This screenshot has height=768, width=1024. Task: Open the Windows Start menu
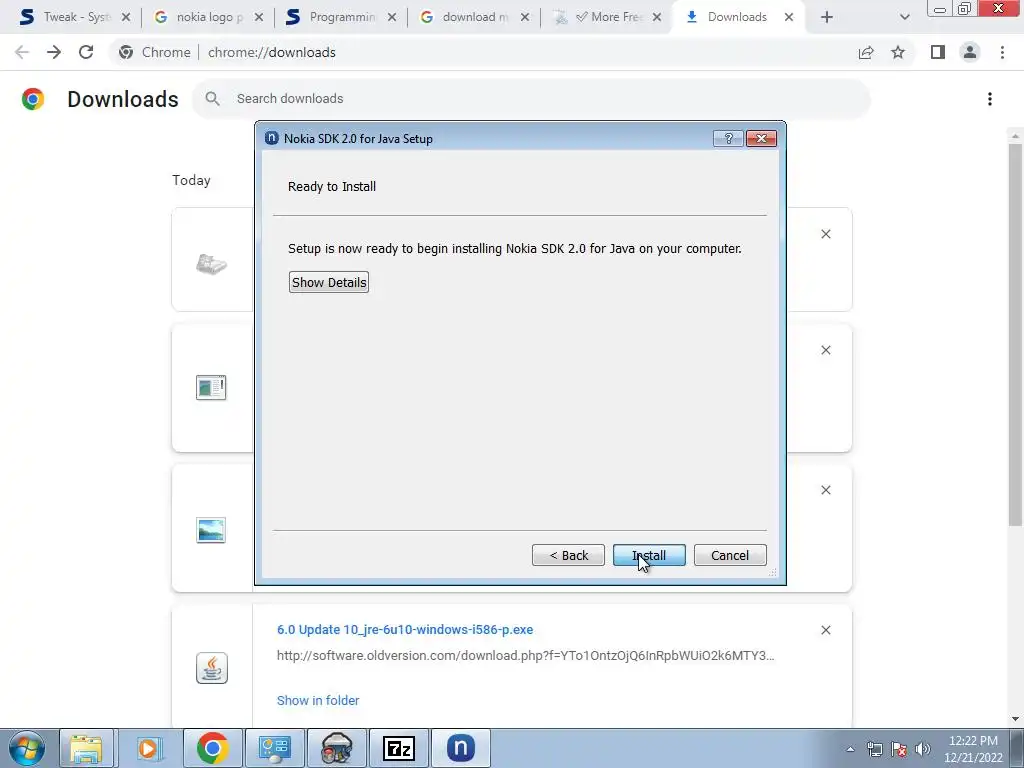click(27, 748)
